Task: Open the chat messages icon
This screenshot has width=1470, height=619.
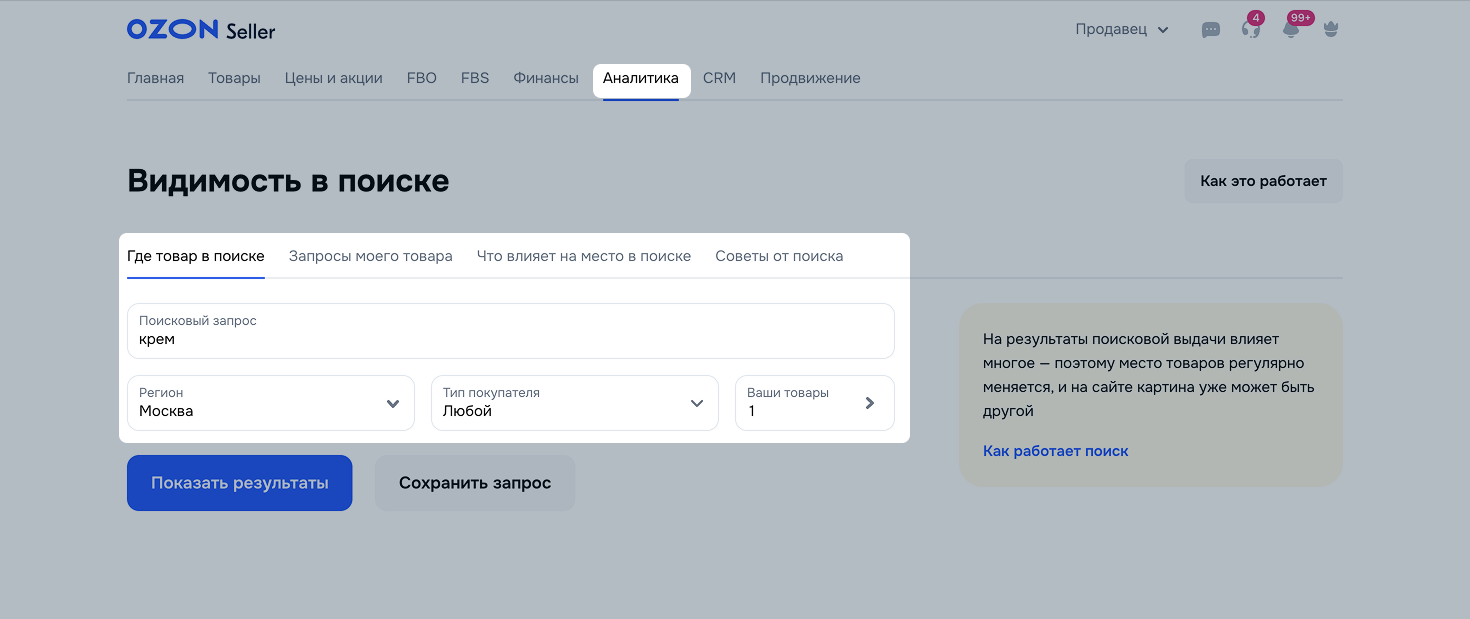Action: 1210,30
